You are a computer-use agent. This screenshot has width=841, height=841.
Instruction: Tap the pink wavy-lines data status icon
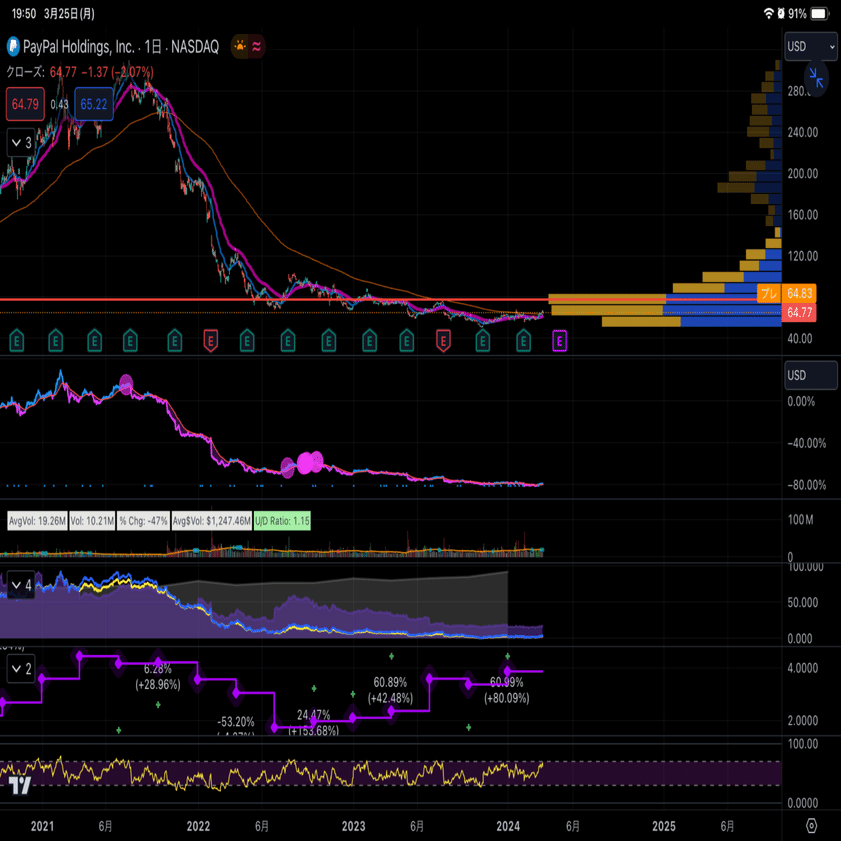[257, 47]
